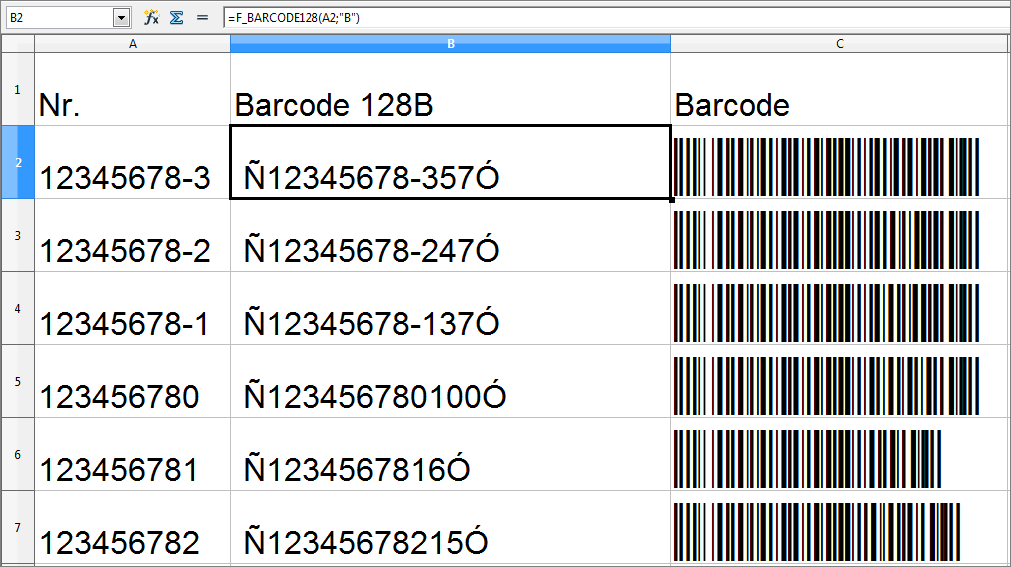Image resolution: width=1011 pixels, height=567 pixels.
Task: Click the barcode image in row 5
Action: (826, 385)
